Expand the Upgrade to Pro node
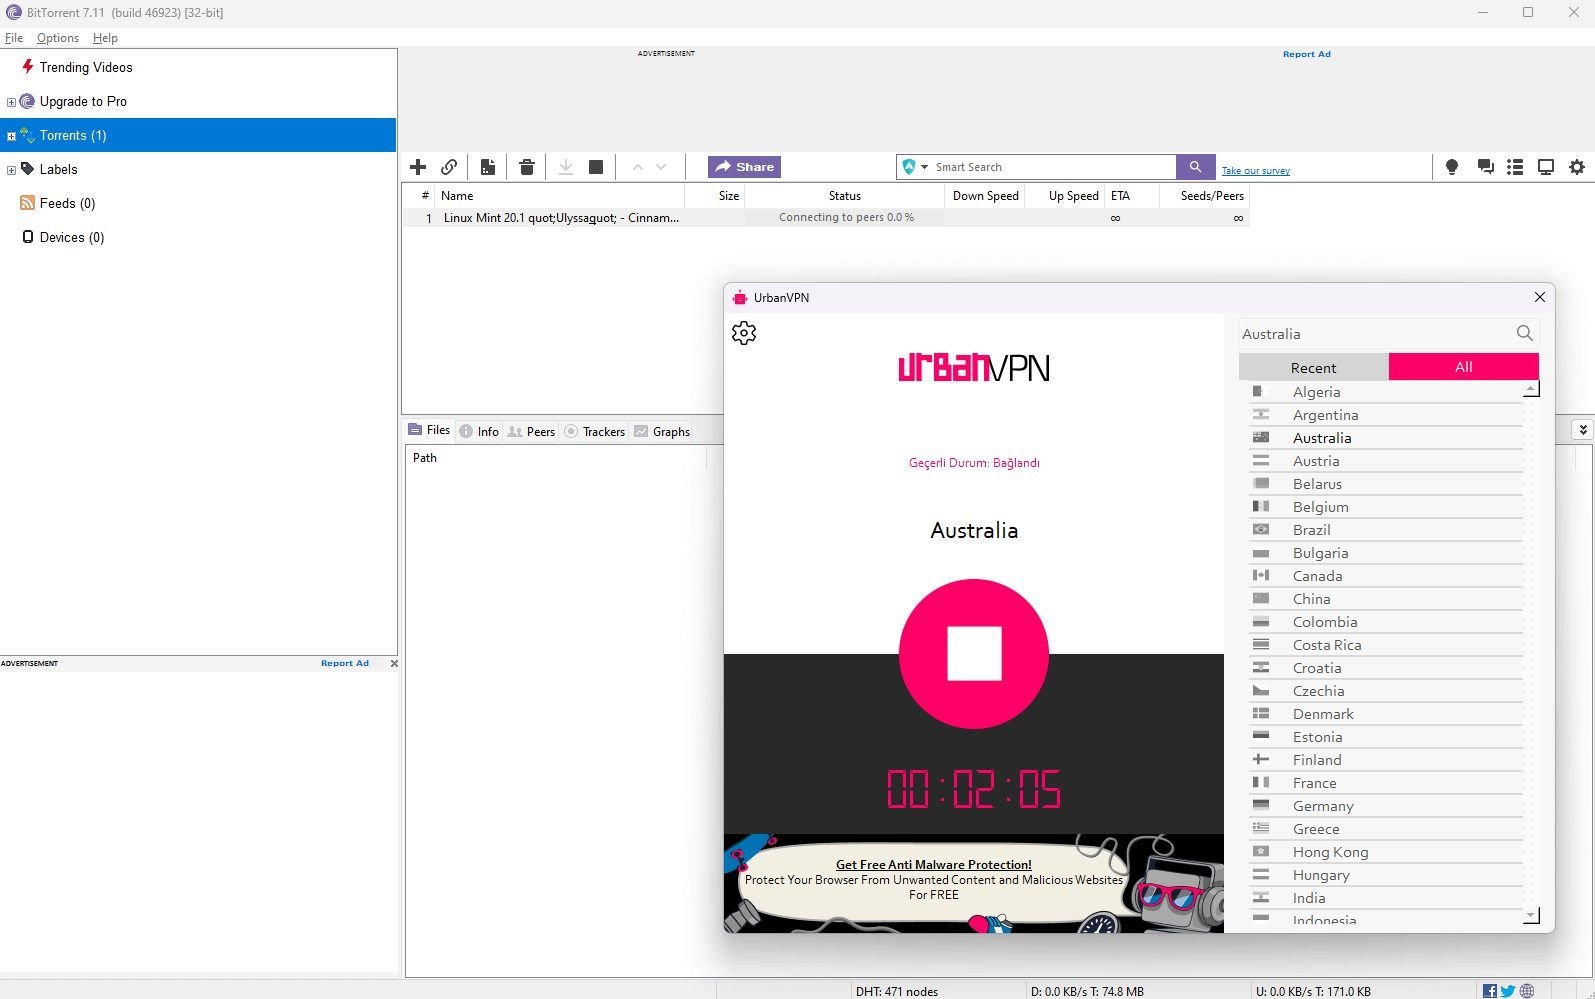This screenshot has width=1595, height=999. [x=11, y=102]
